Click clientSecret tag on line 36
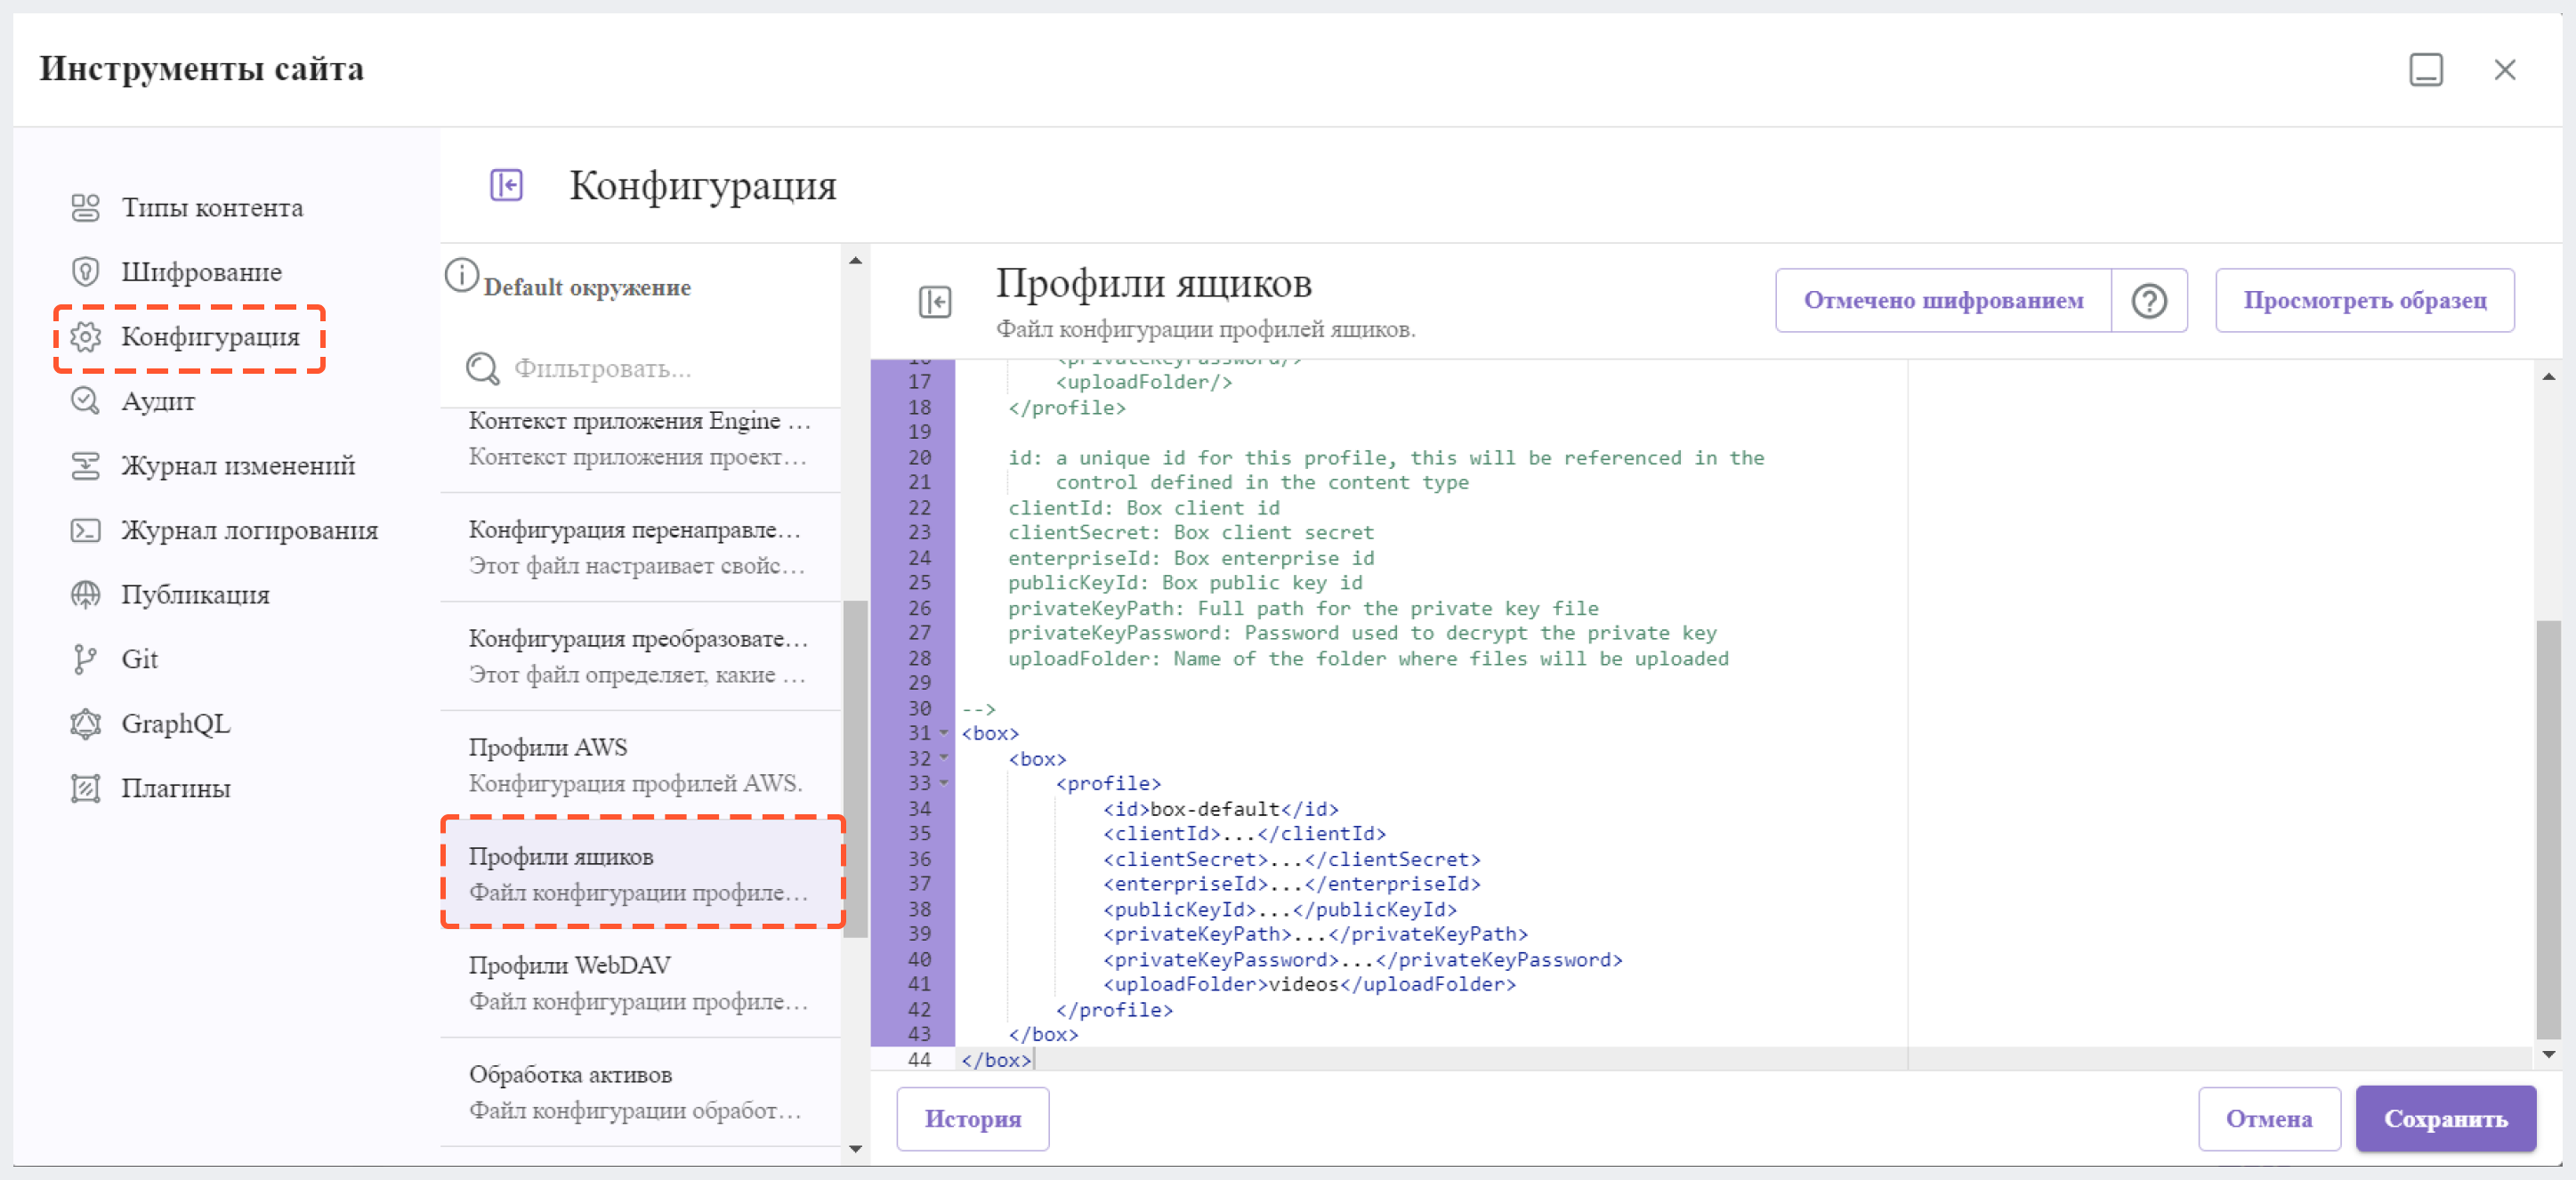Screen dimensions: 2576x1180 pos(1185,859)
